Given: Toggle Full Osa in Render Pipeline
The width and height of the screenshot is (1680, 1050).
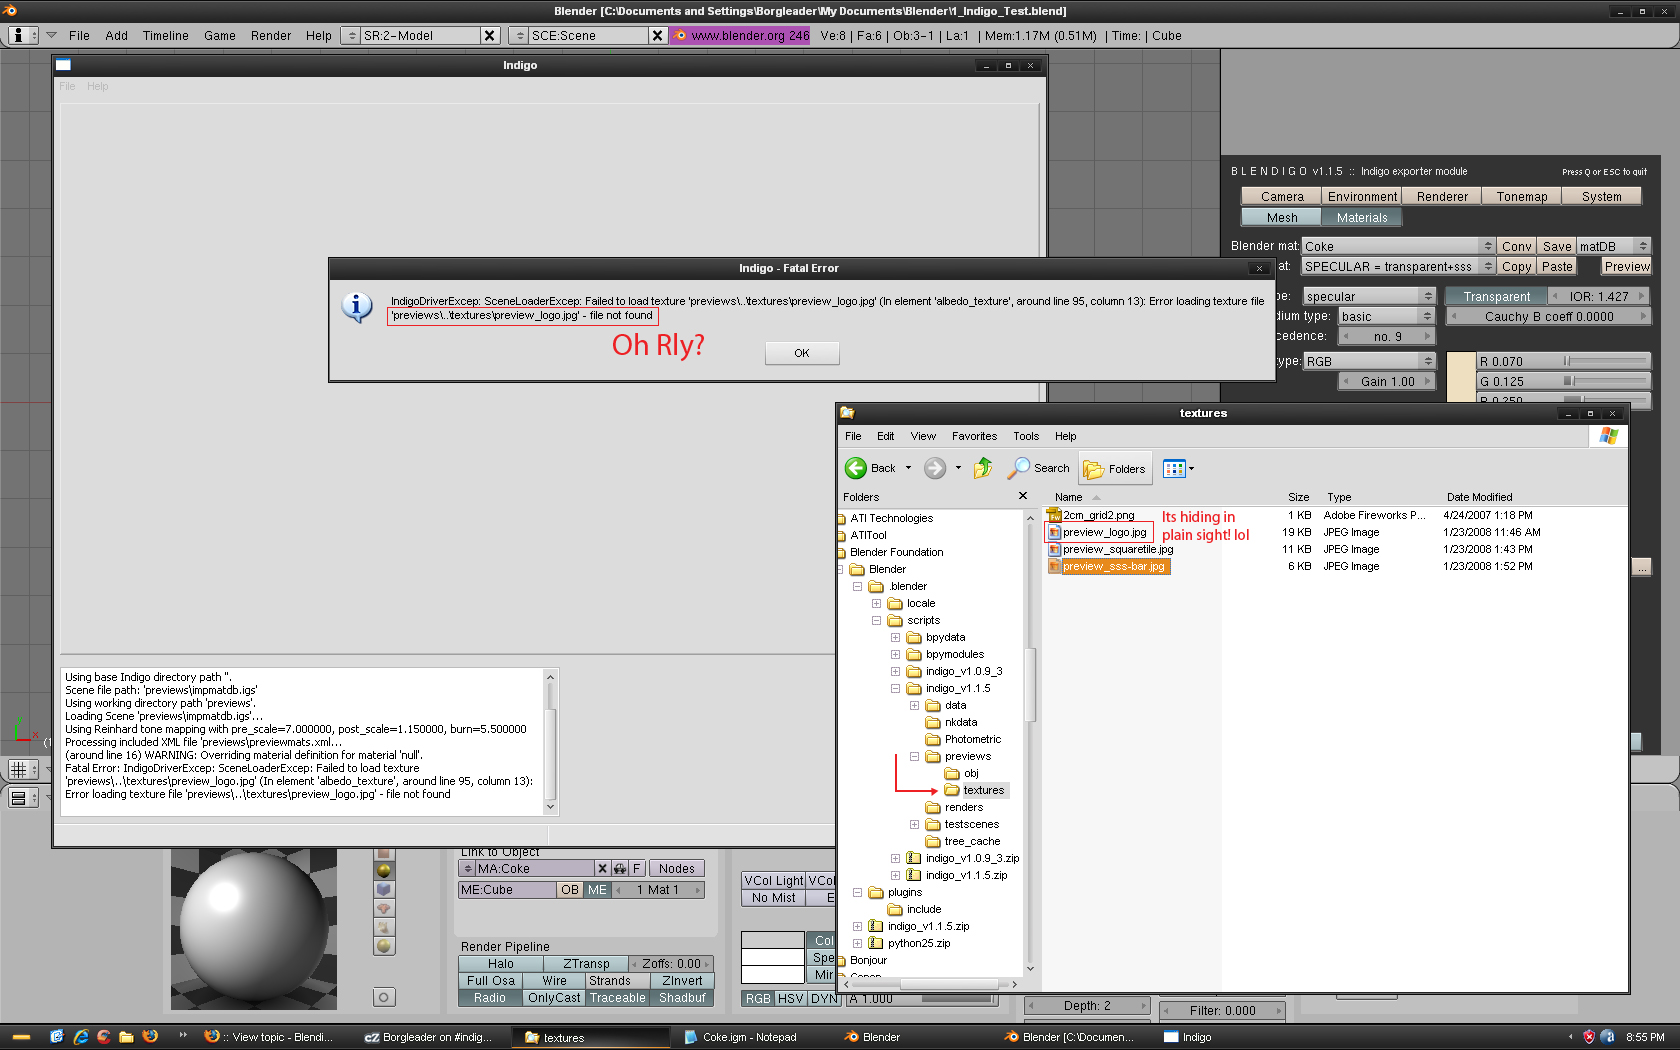Looking at the screenshot, I should tap(490, 981).
